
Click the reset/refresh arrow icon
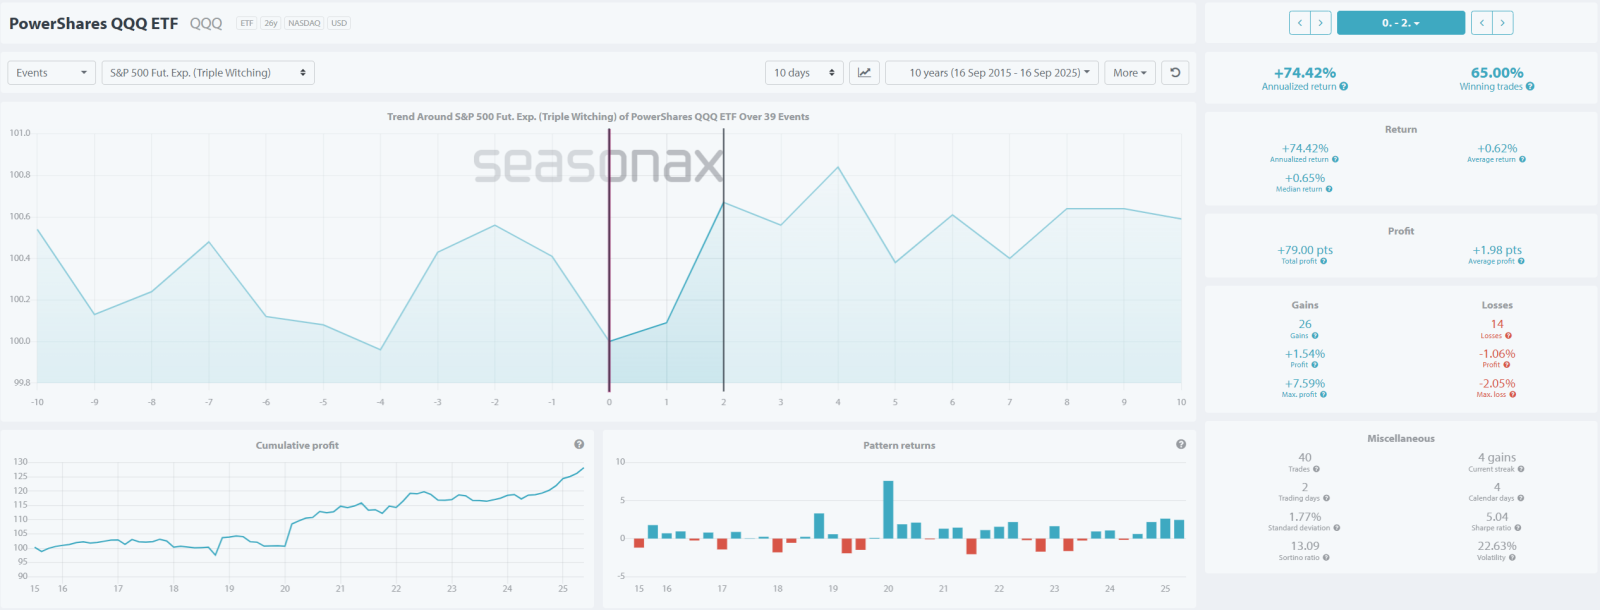tap(1175, 73)
